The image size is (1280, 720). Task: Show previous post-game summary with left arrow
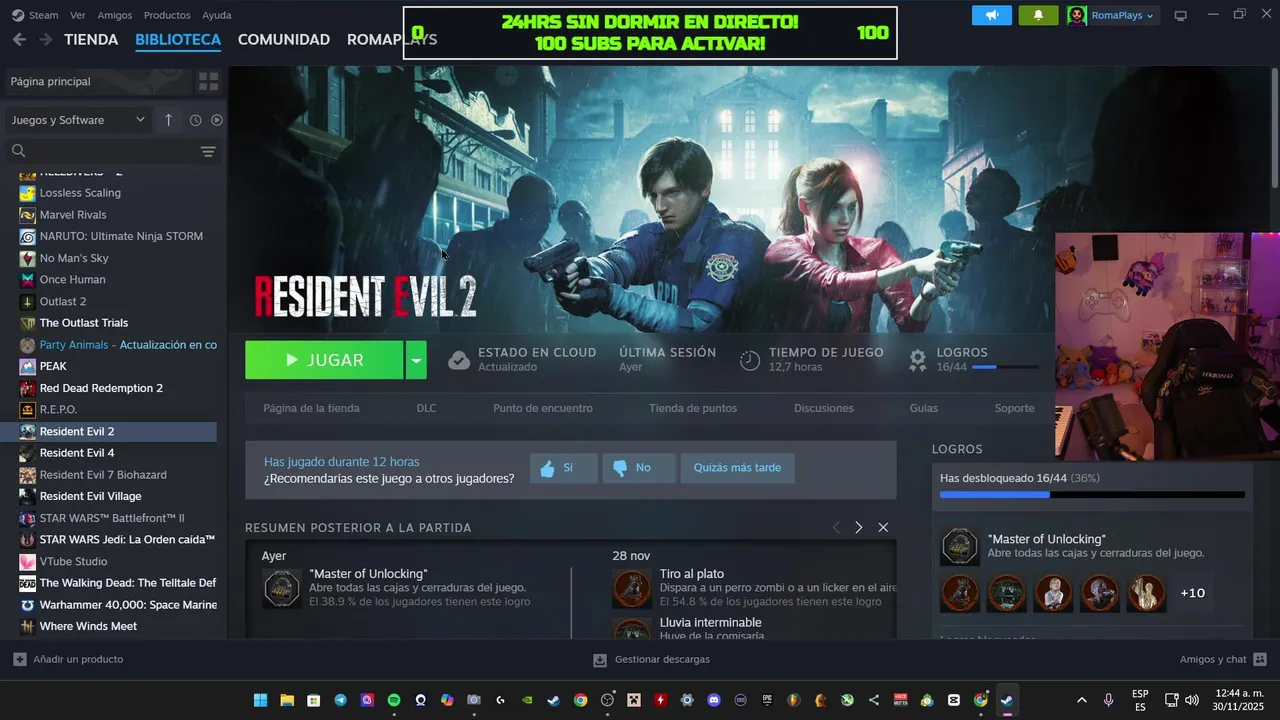pos(836,527)
